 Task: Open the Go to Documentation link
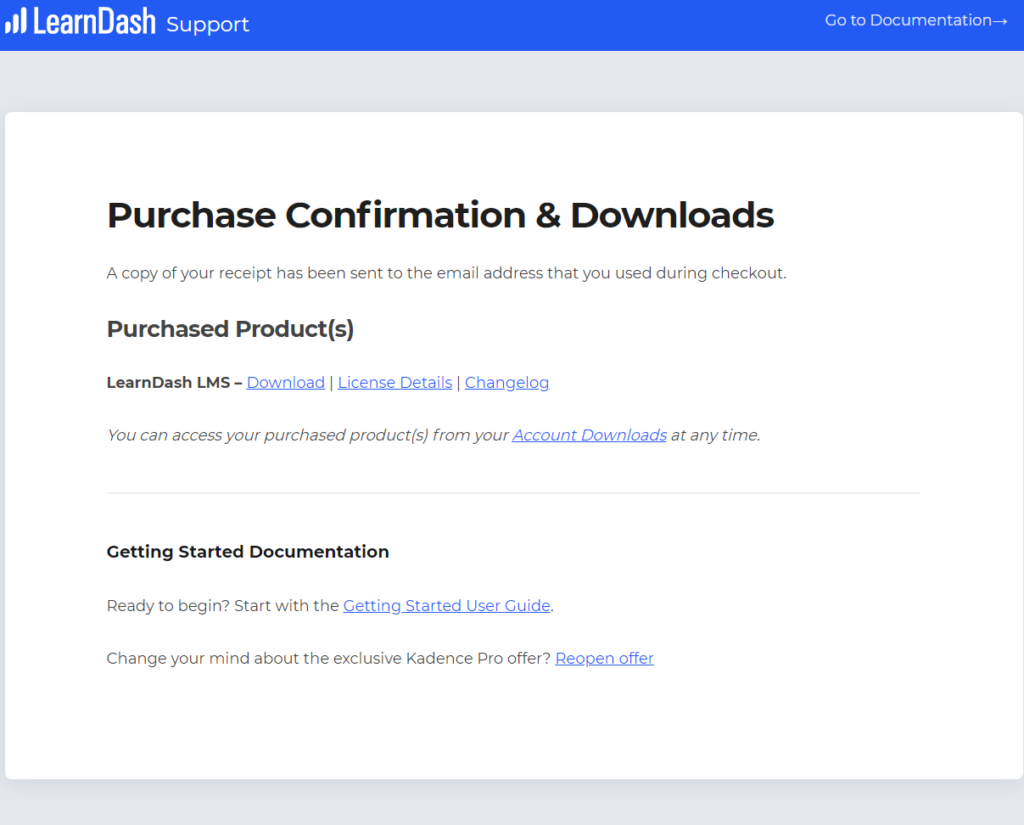click(x=916, y=20)
